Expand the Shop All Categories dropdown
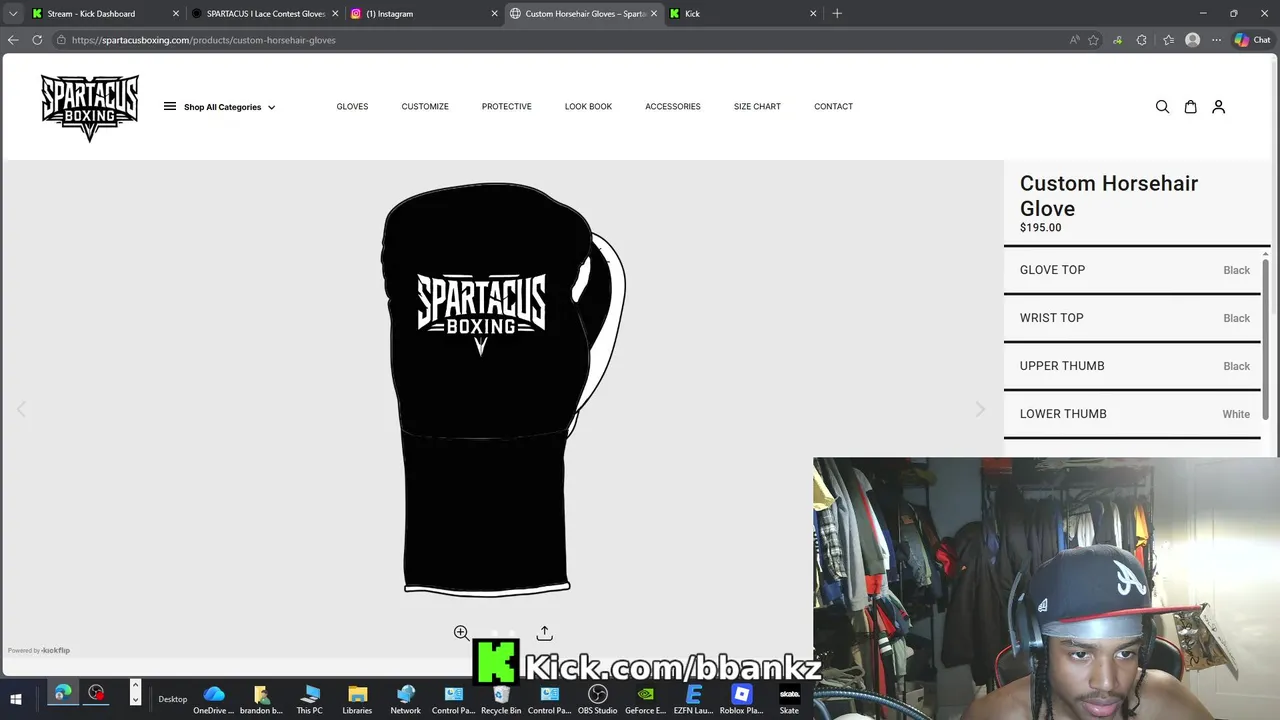The width and height of the screenshot is (1280, 720). coord(229,107)
